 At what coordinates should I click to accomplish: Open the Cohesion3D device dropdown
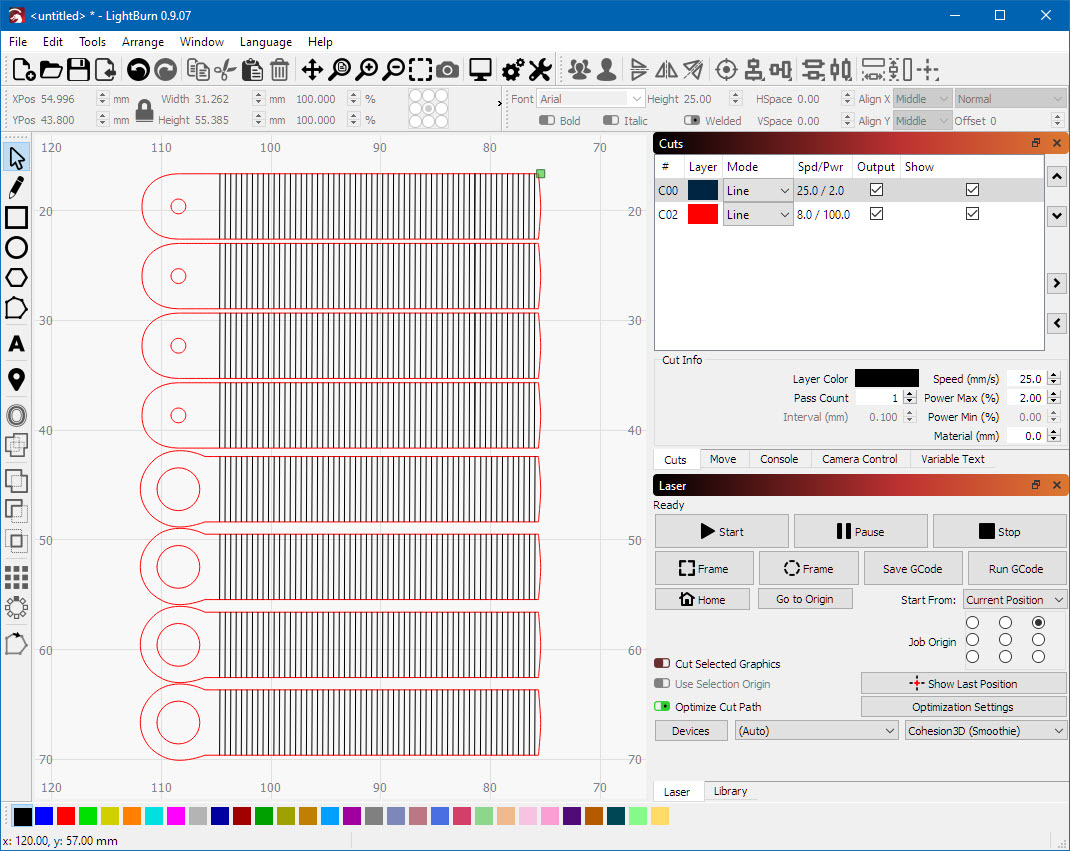pyautogui.click(x=985, y=731)
